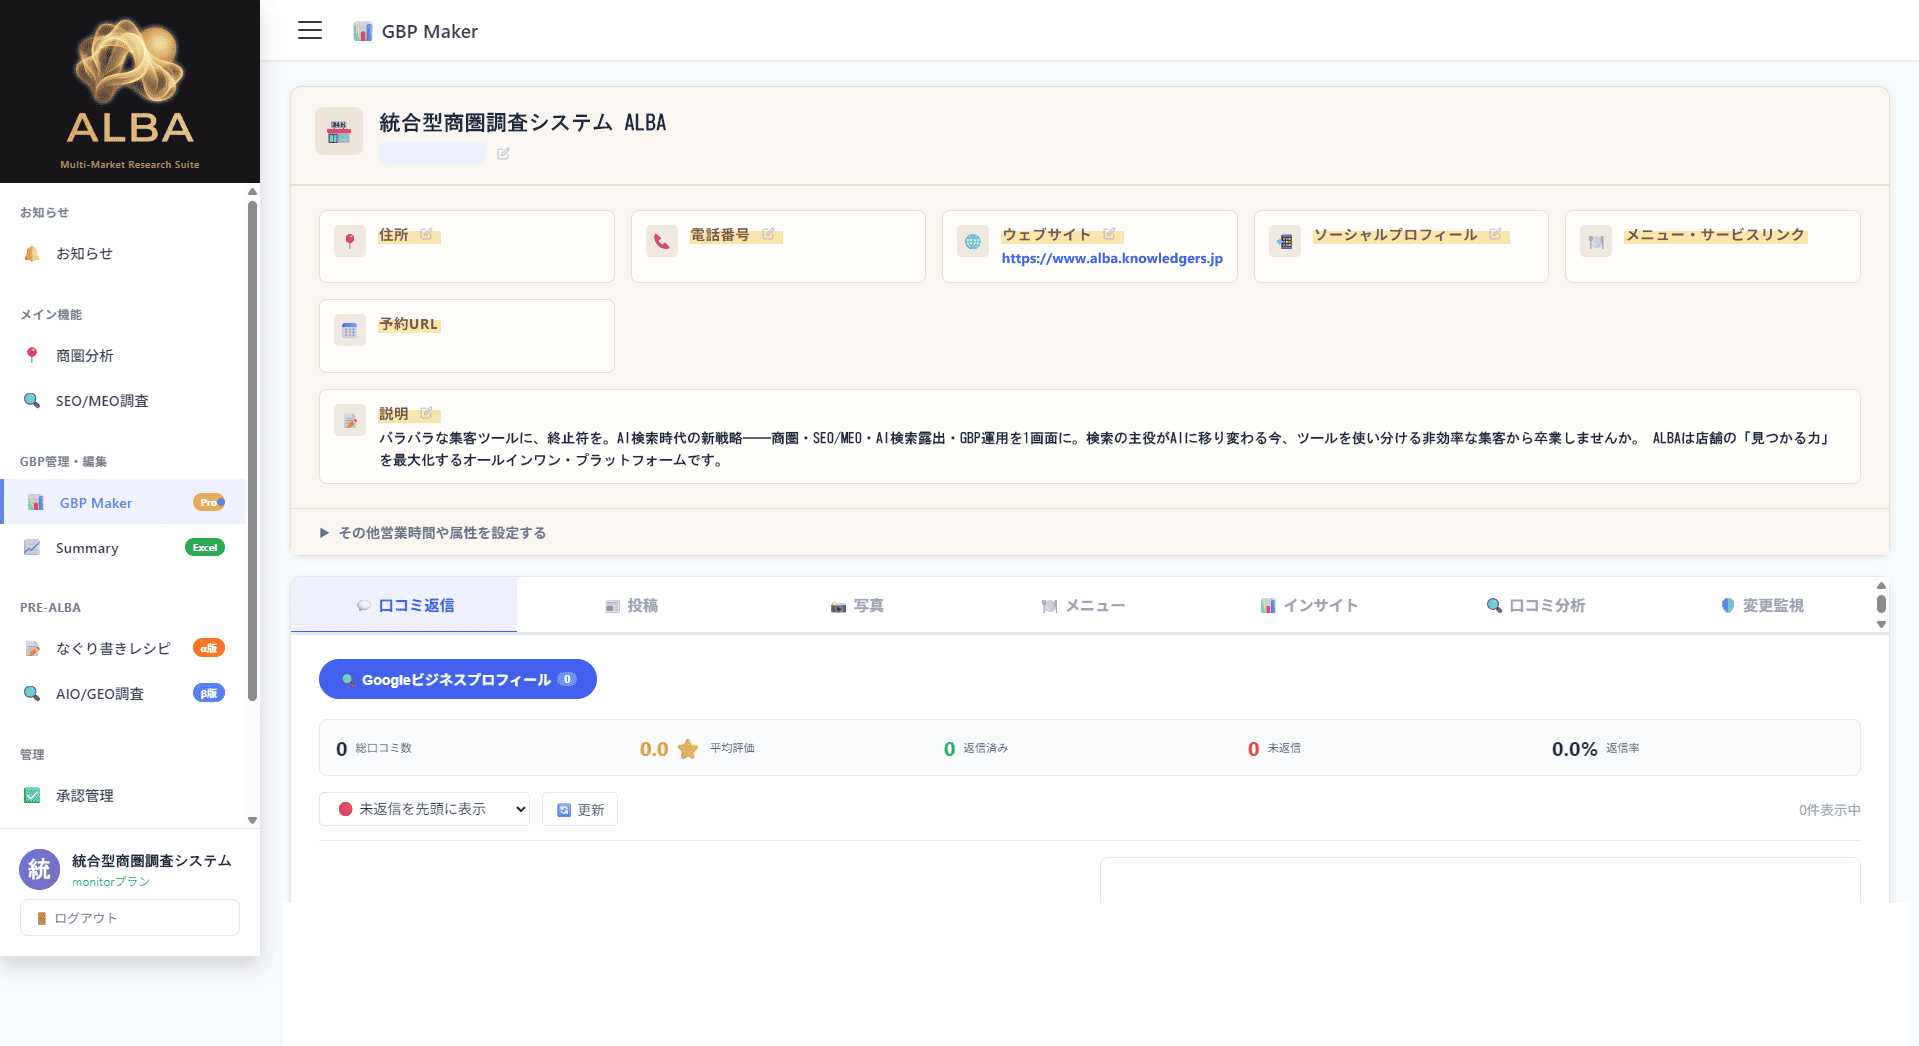Click the 総口コミ数 statistic

(374, 749)
